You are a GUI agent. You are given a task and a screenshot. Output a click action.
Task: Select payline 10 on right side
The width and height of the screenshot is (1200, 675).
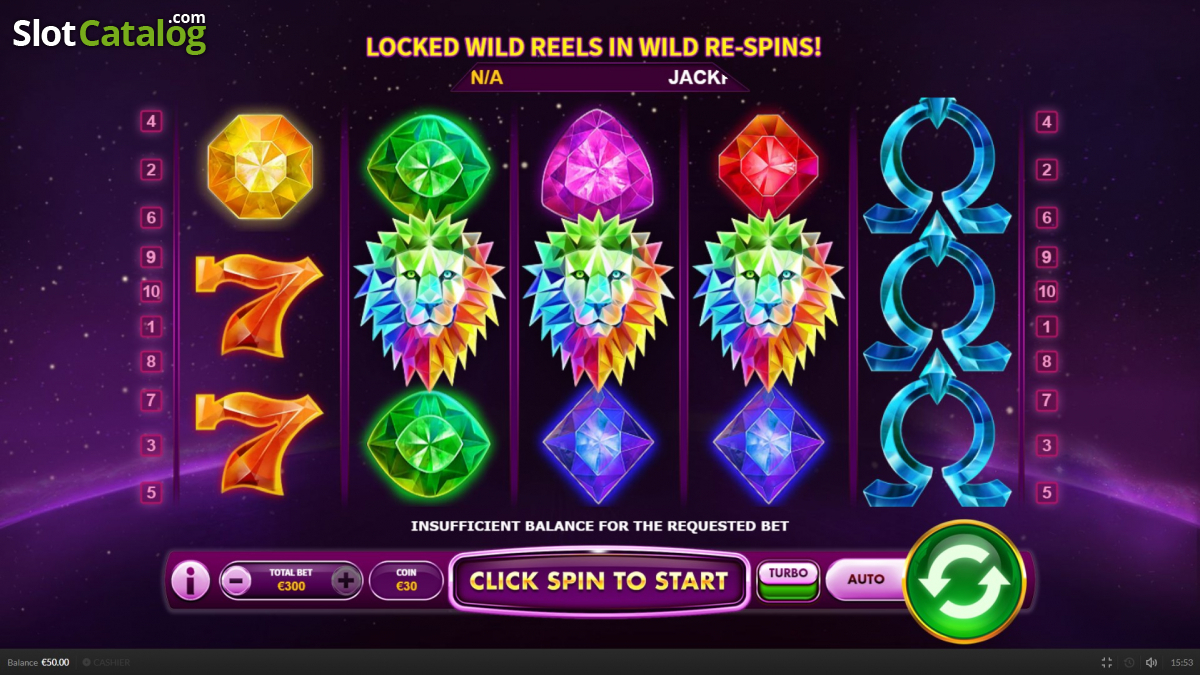(1047, 292)
